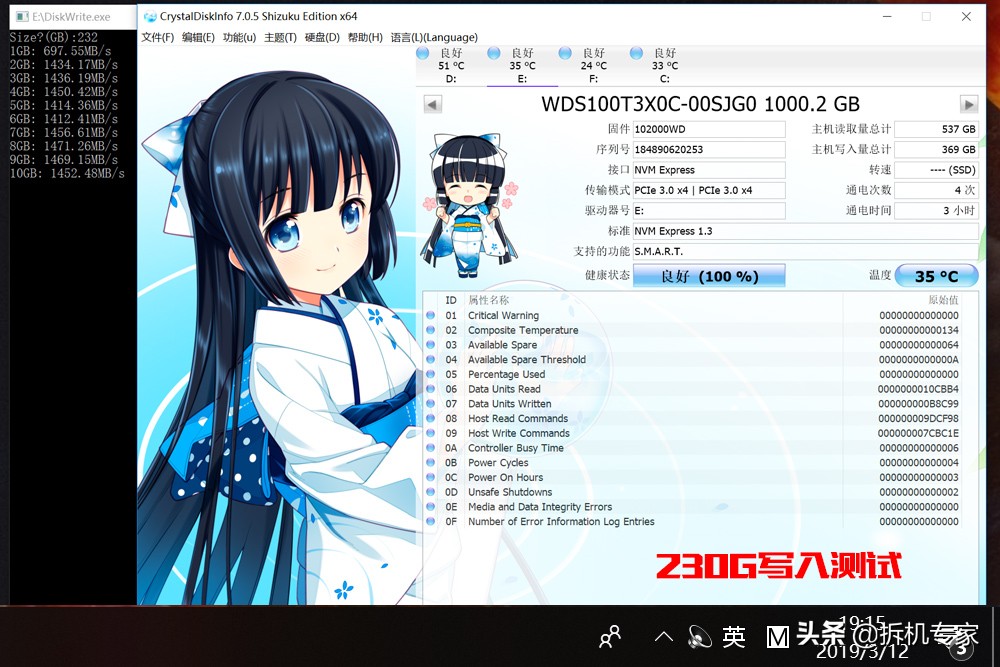The width and height of the screenshot is (1000, 667).
Task: Toggle the 英 input language indicator
Action: (x=734, y=635)
